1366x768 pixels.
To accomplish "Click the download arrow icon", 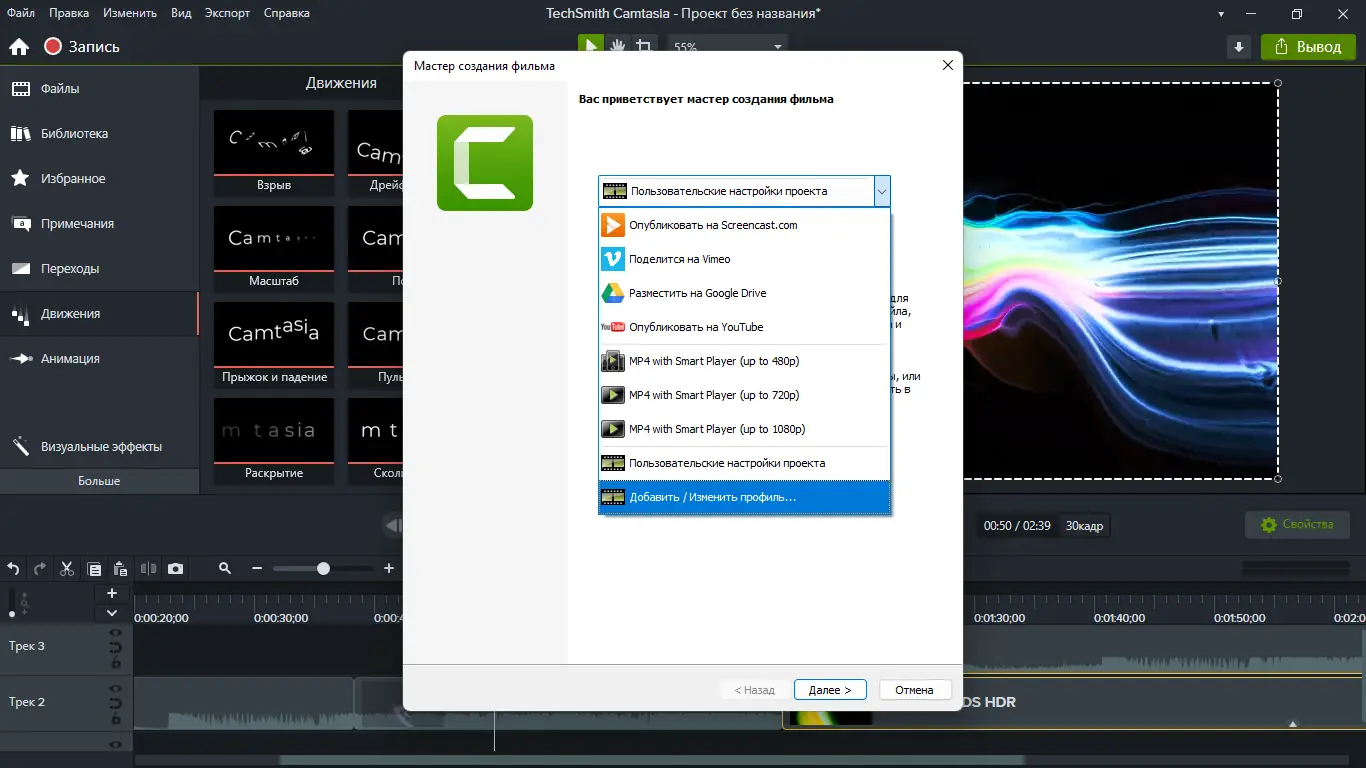I will coord(1239,47).
